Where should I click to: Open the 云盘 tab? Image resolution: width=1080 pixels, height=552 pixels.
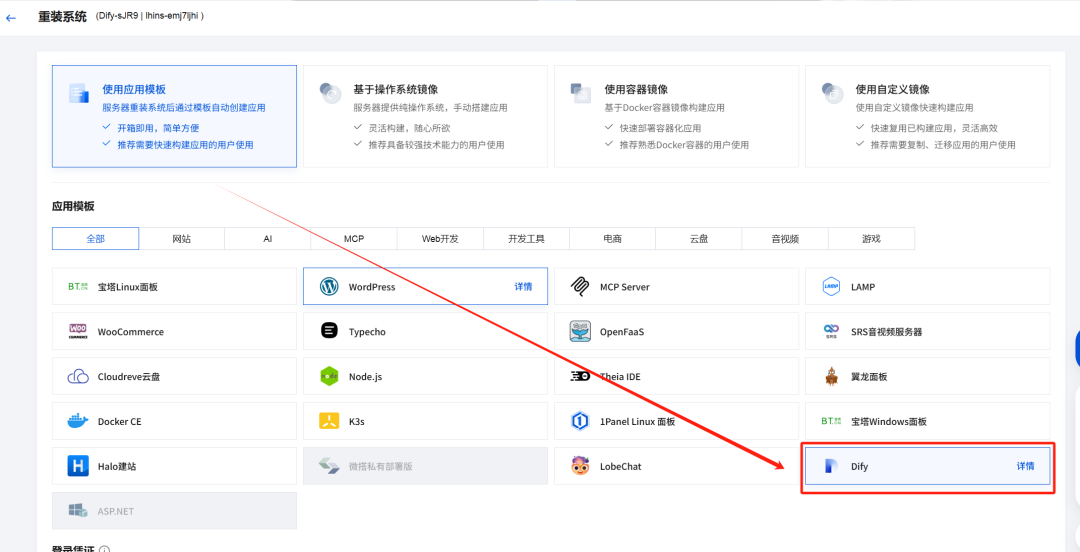point(699,239)
